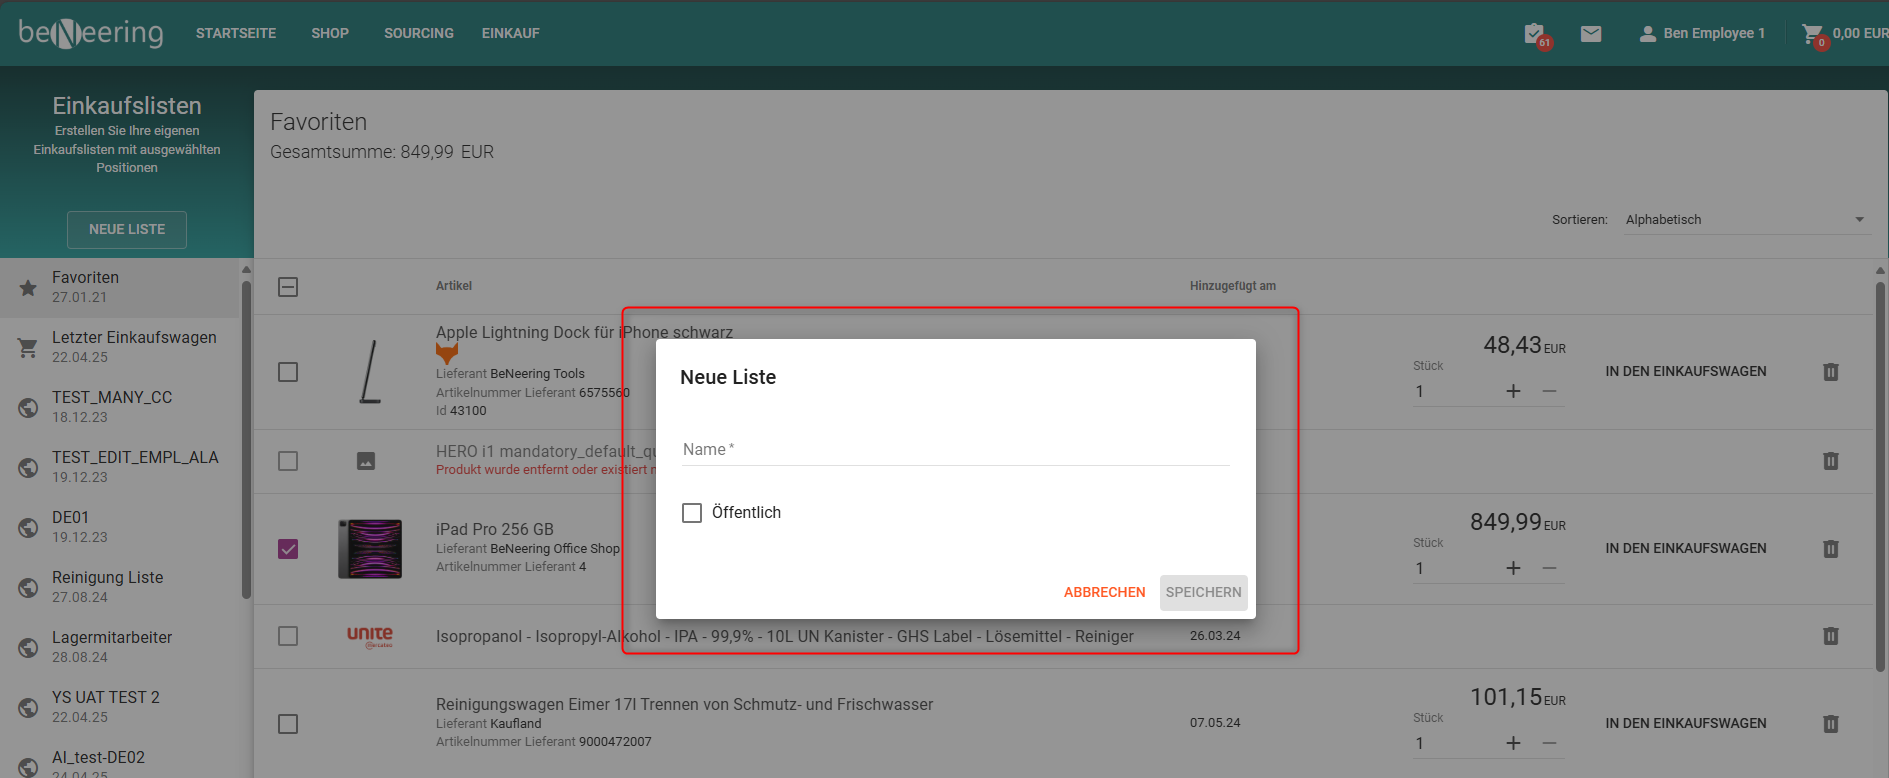The height and width of the screenshot is (778, 1889).
Task: Open the mail messages icon
Action: click(1590, 34)
